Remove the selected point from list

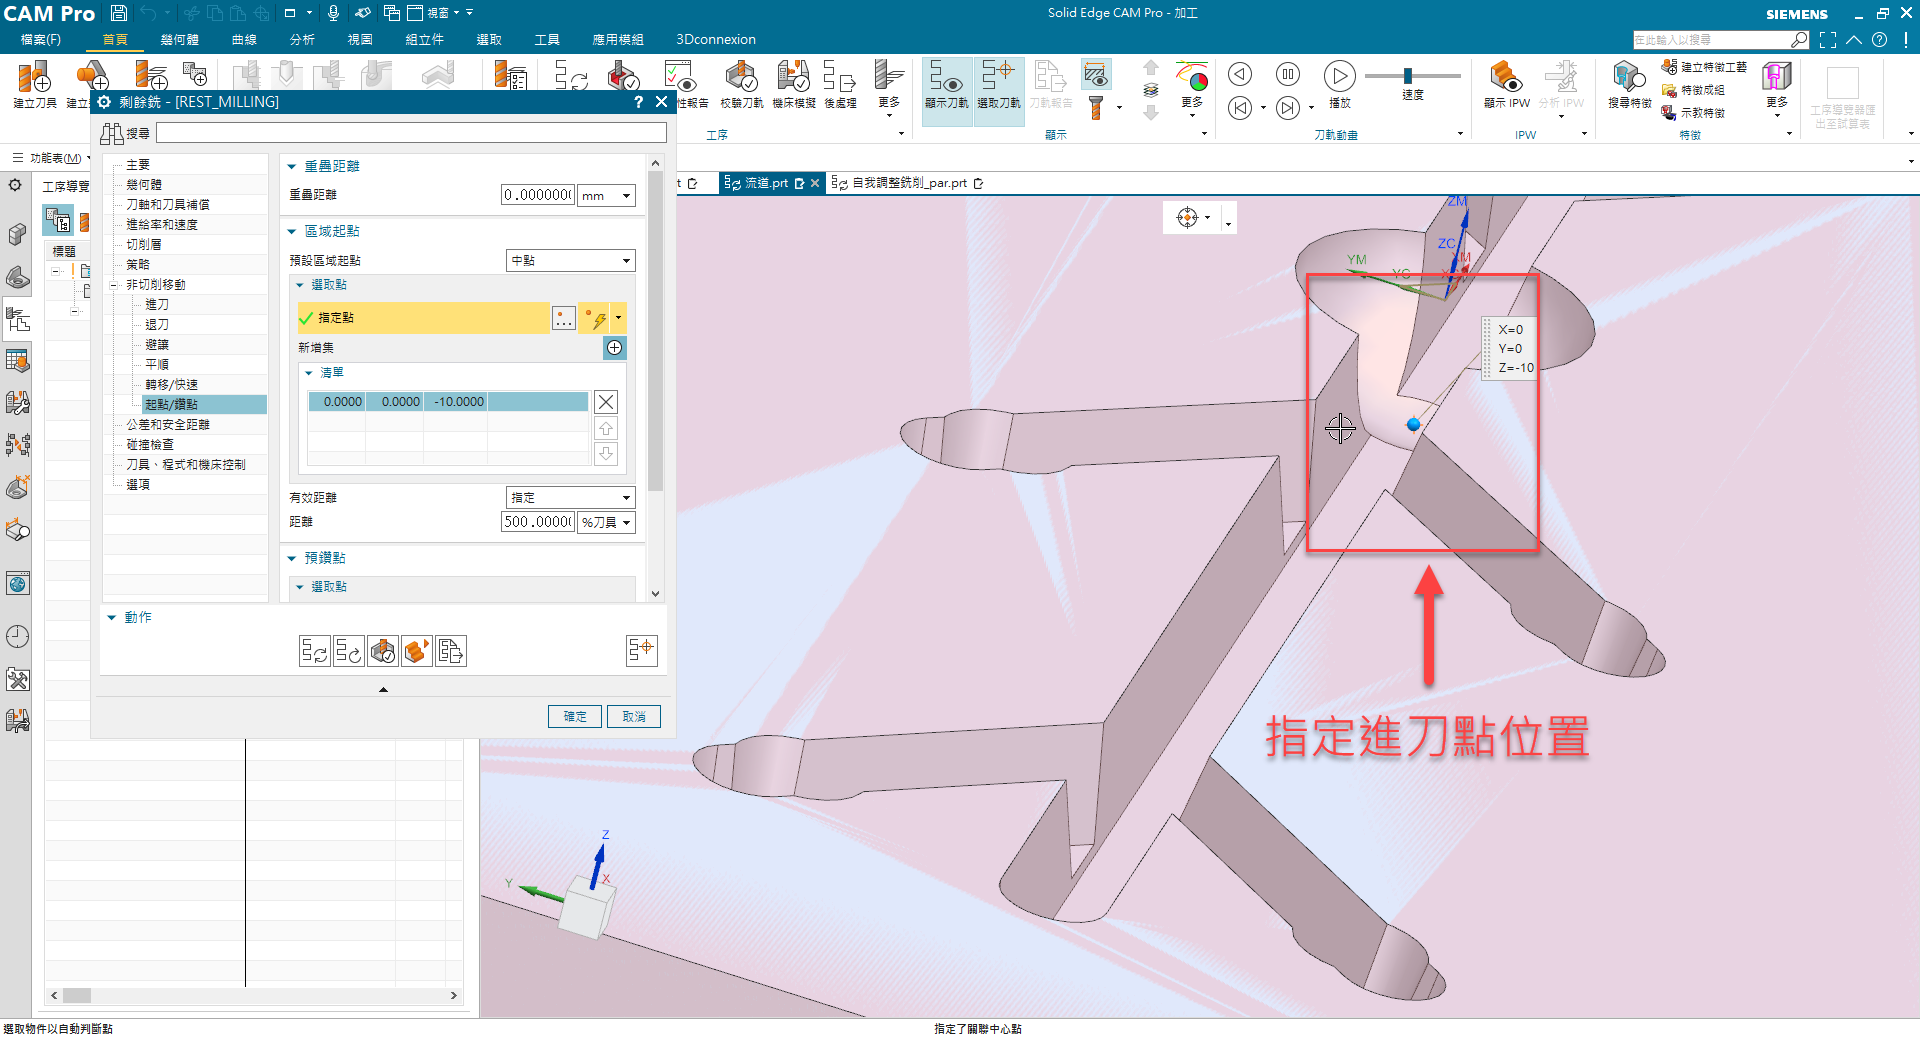(x=606, y=402)
